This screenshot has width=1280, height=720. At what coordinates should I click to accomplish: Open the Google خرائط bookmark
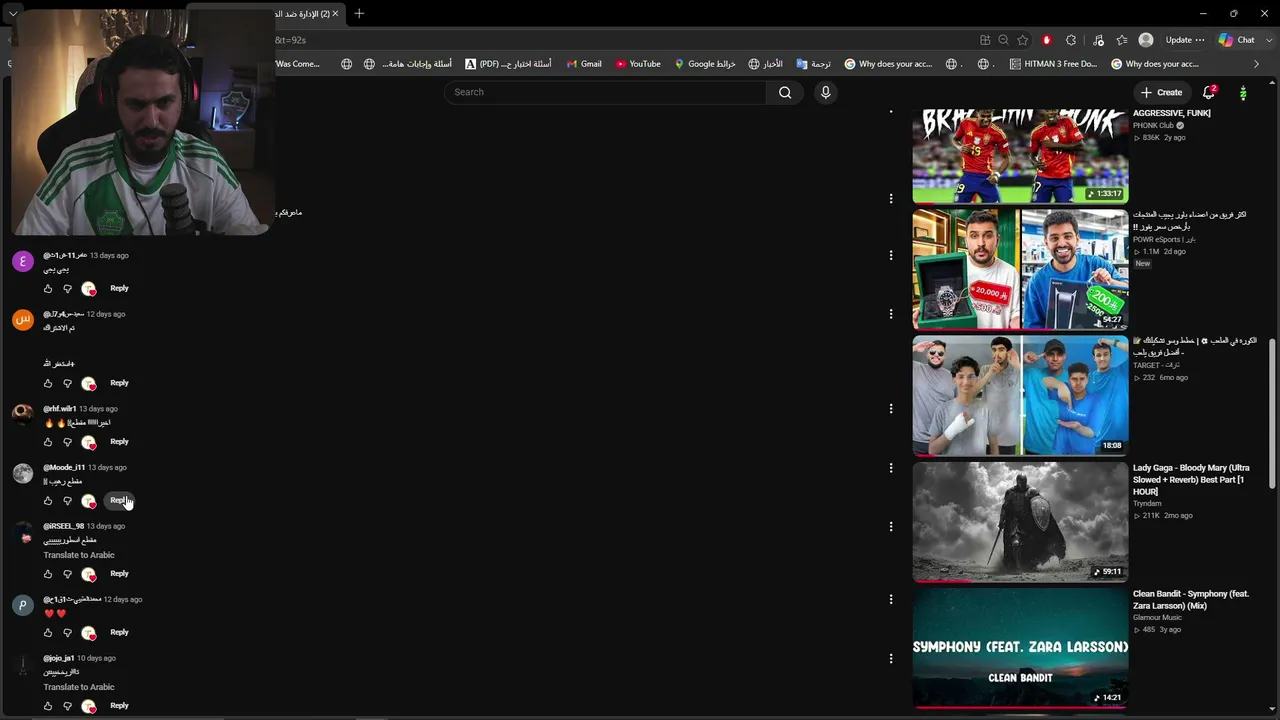[705, 64]
